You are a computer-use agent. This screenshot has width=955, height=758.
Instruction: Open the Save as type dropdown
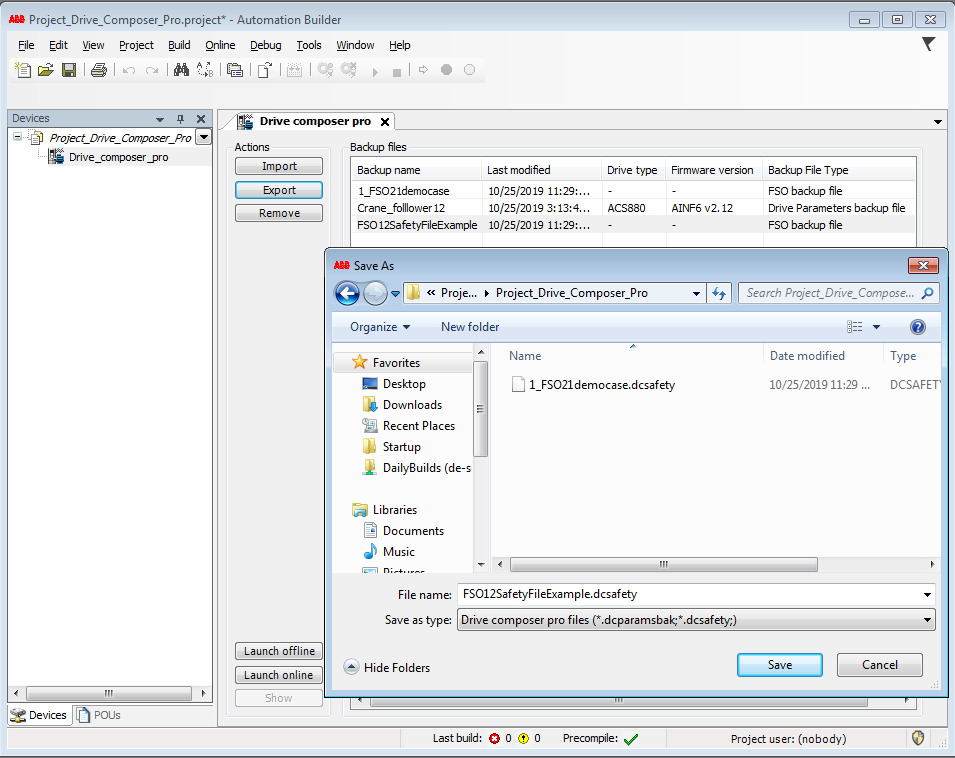point(925,619)
